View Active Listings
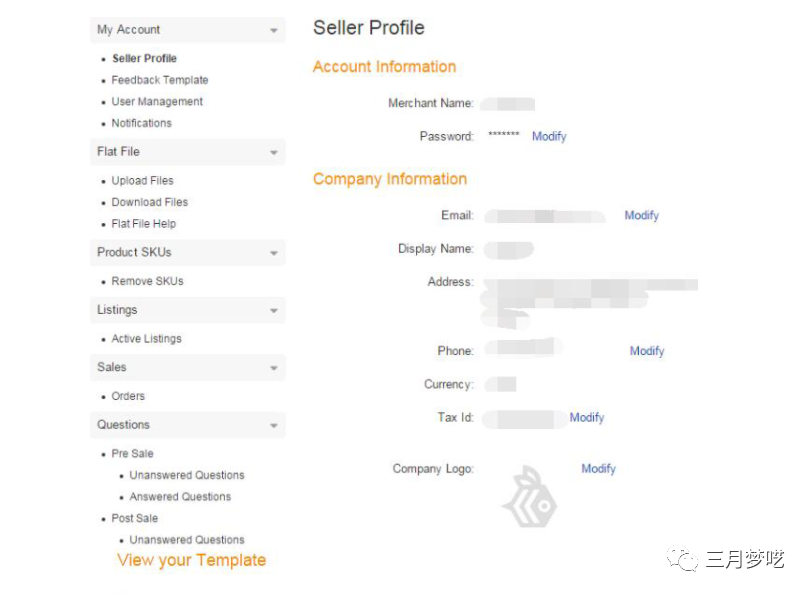 pyautogui.click(x=146, y=339)
